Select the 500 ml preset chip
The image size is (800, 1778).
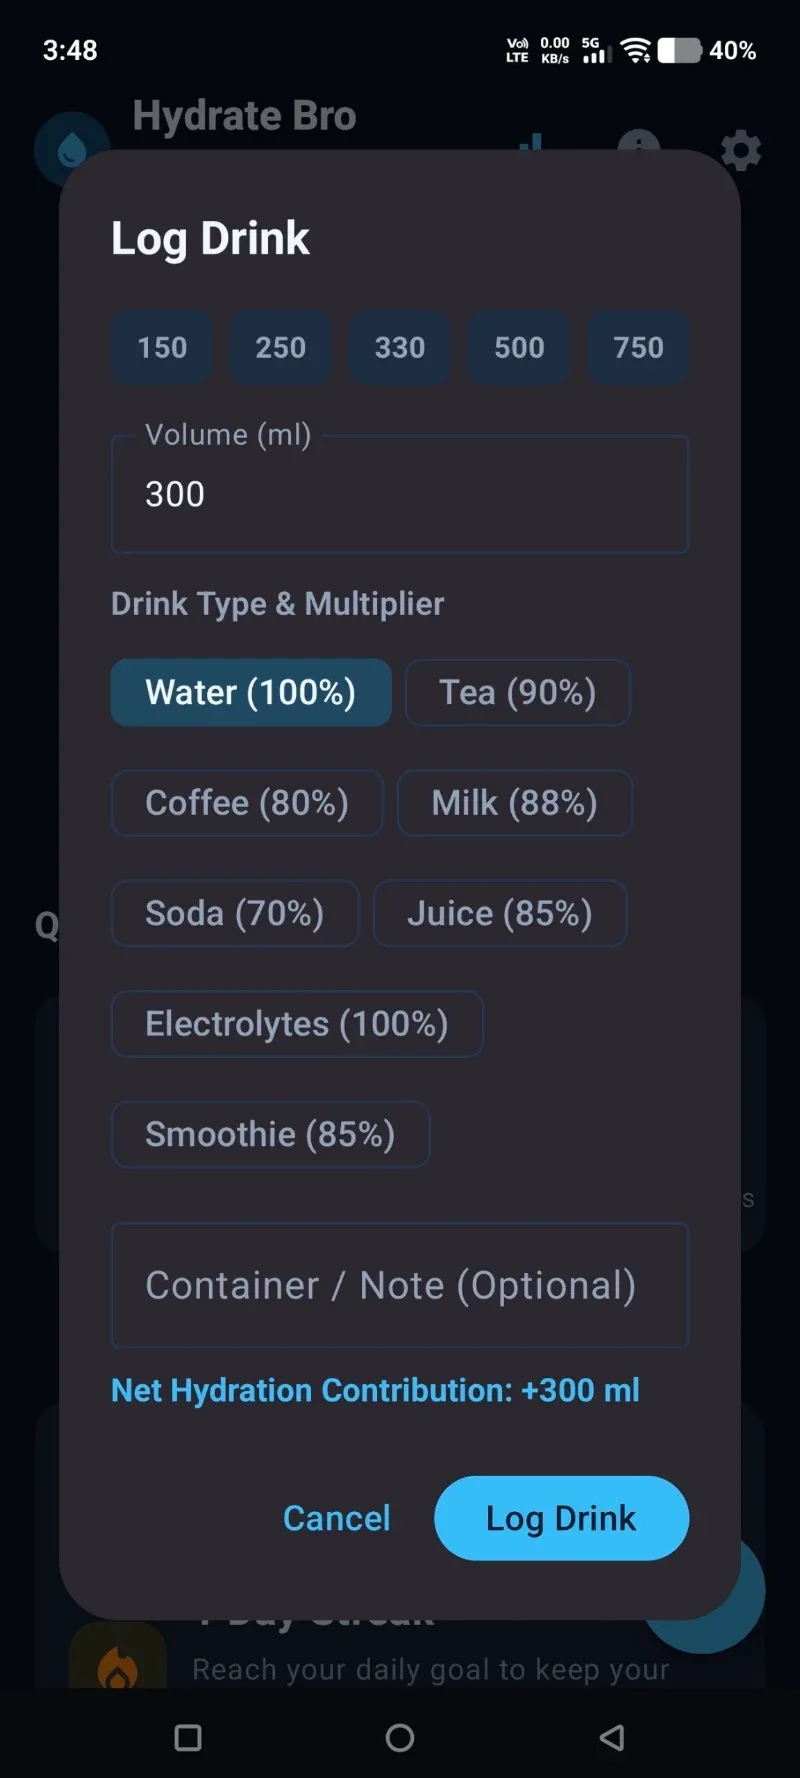[x=519, y=347]
